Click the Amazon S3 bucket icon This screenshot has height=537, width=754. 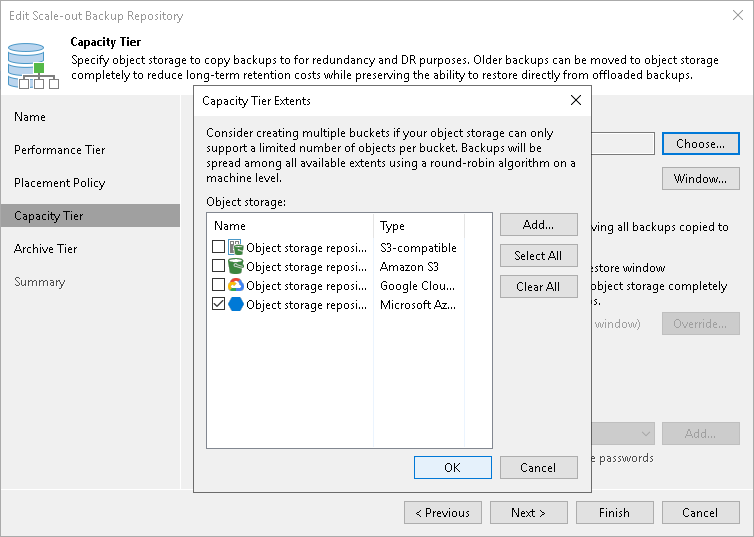235,266
